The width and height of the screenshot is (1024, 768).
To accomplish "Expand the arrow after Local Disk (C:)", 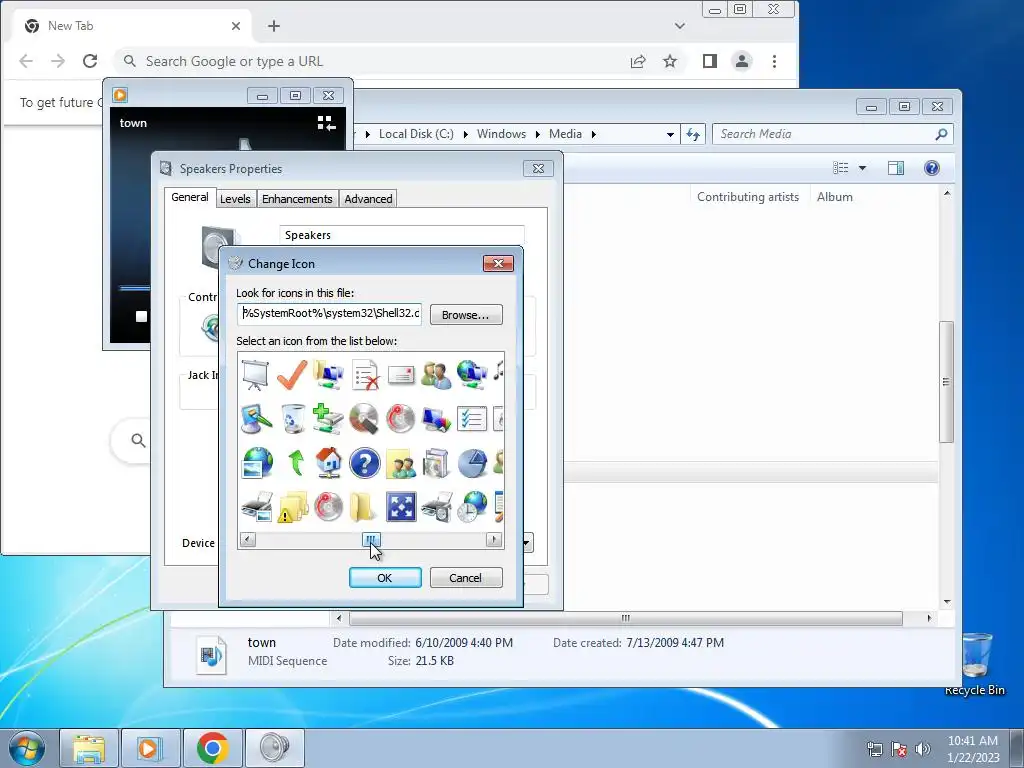I will [466, 135].
